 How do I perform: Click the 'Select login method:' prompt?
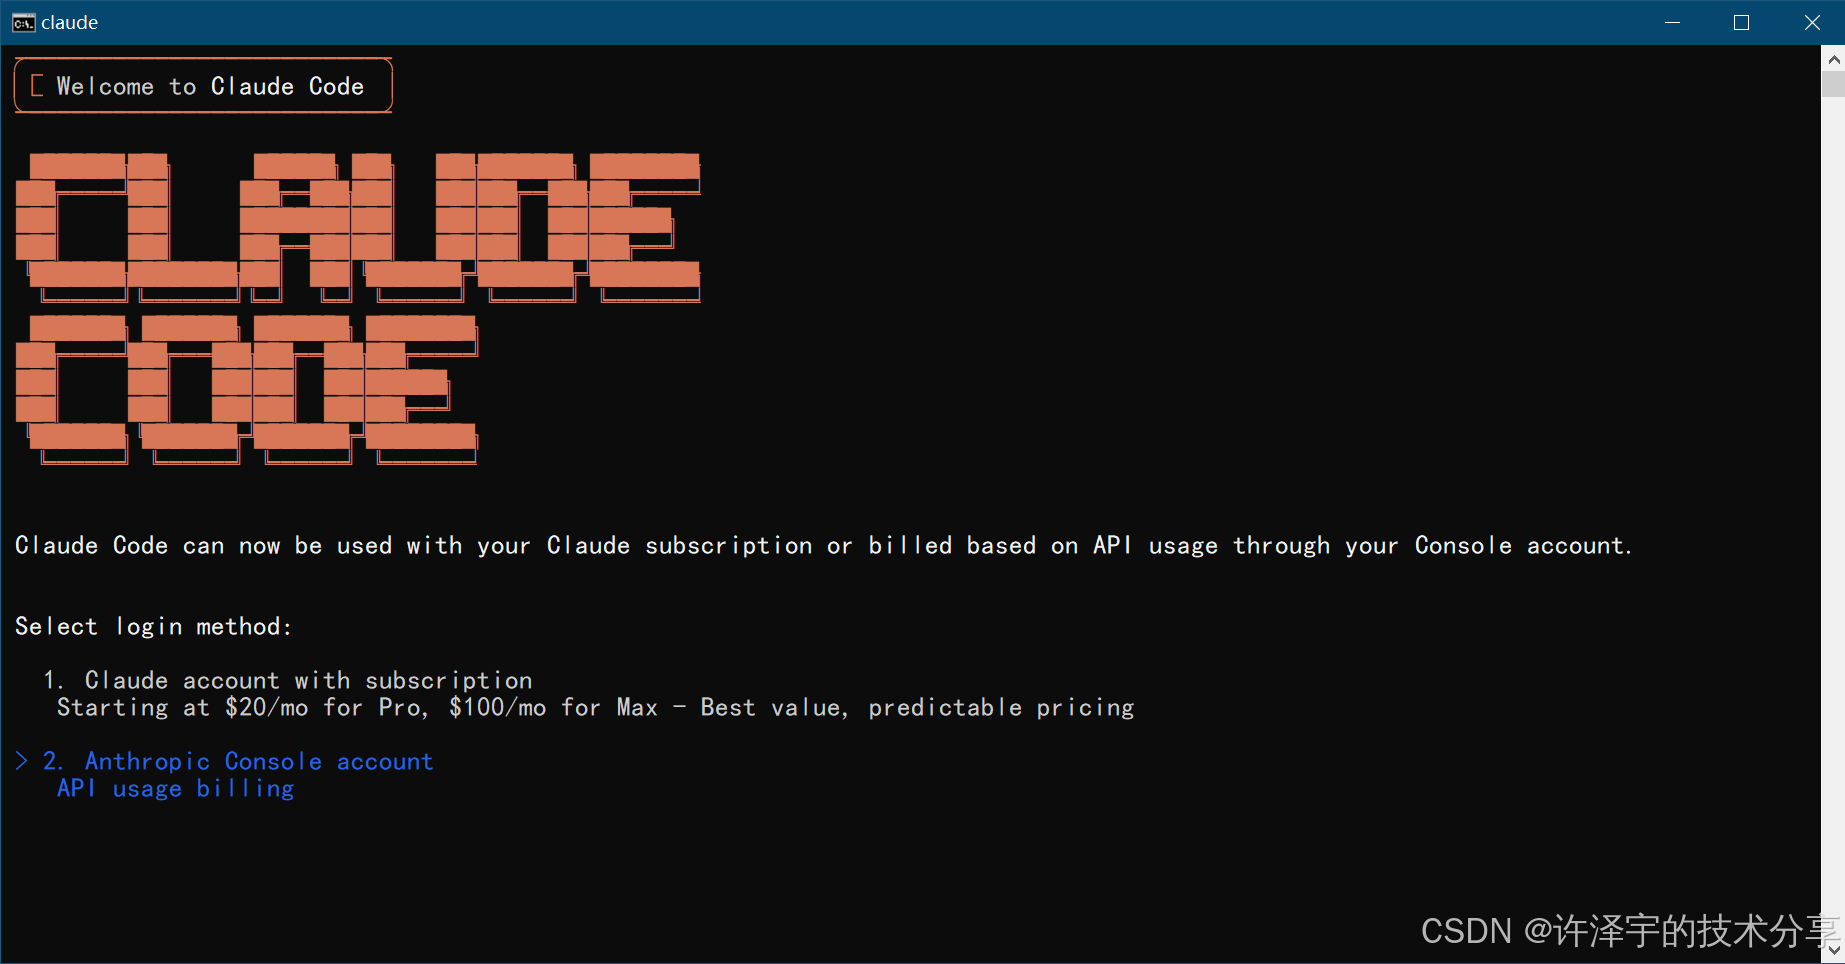pyautogui.click(x=154, y=627)
